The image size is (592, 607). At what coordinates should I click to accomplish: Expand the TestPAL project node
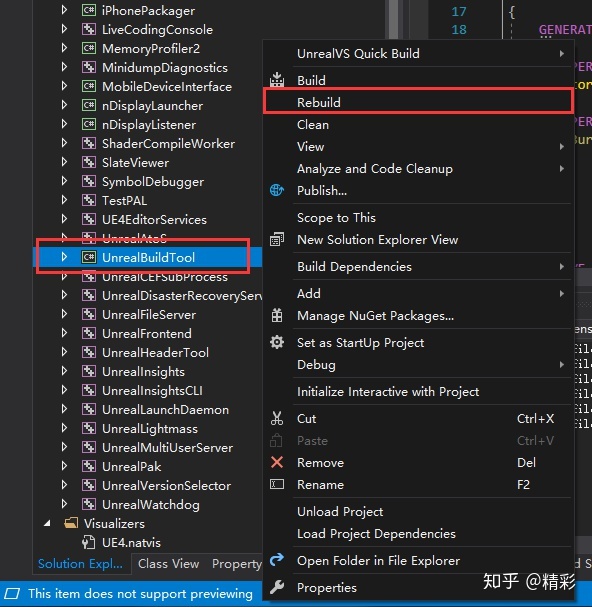tap(64, 200)
